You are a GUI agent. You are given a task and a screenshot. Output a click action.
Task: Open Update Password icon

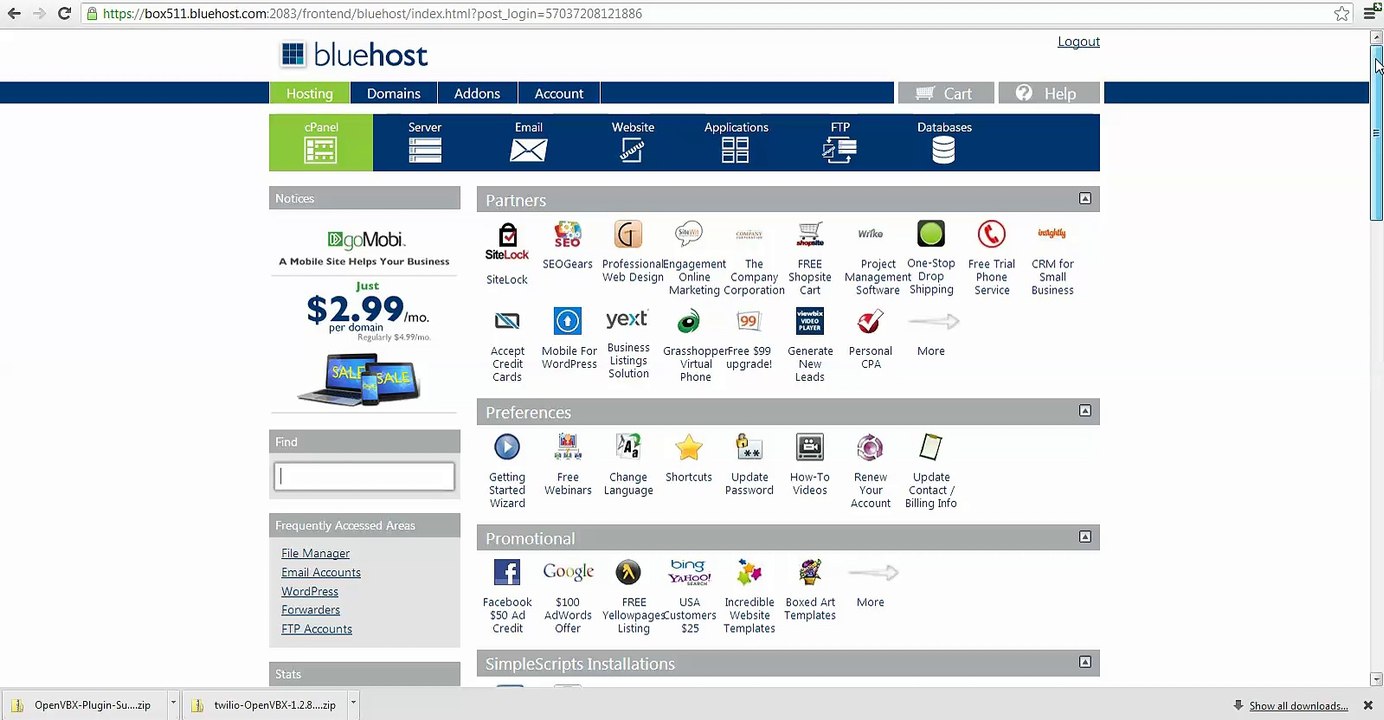pos(749,447)
